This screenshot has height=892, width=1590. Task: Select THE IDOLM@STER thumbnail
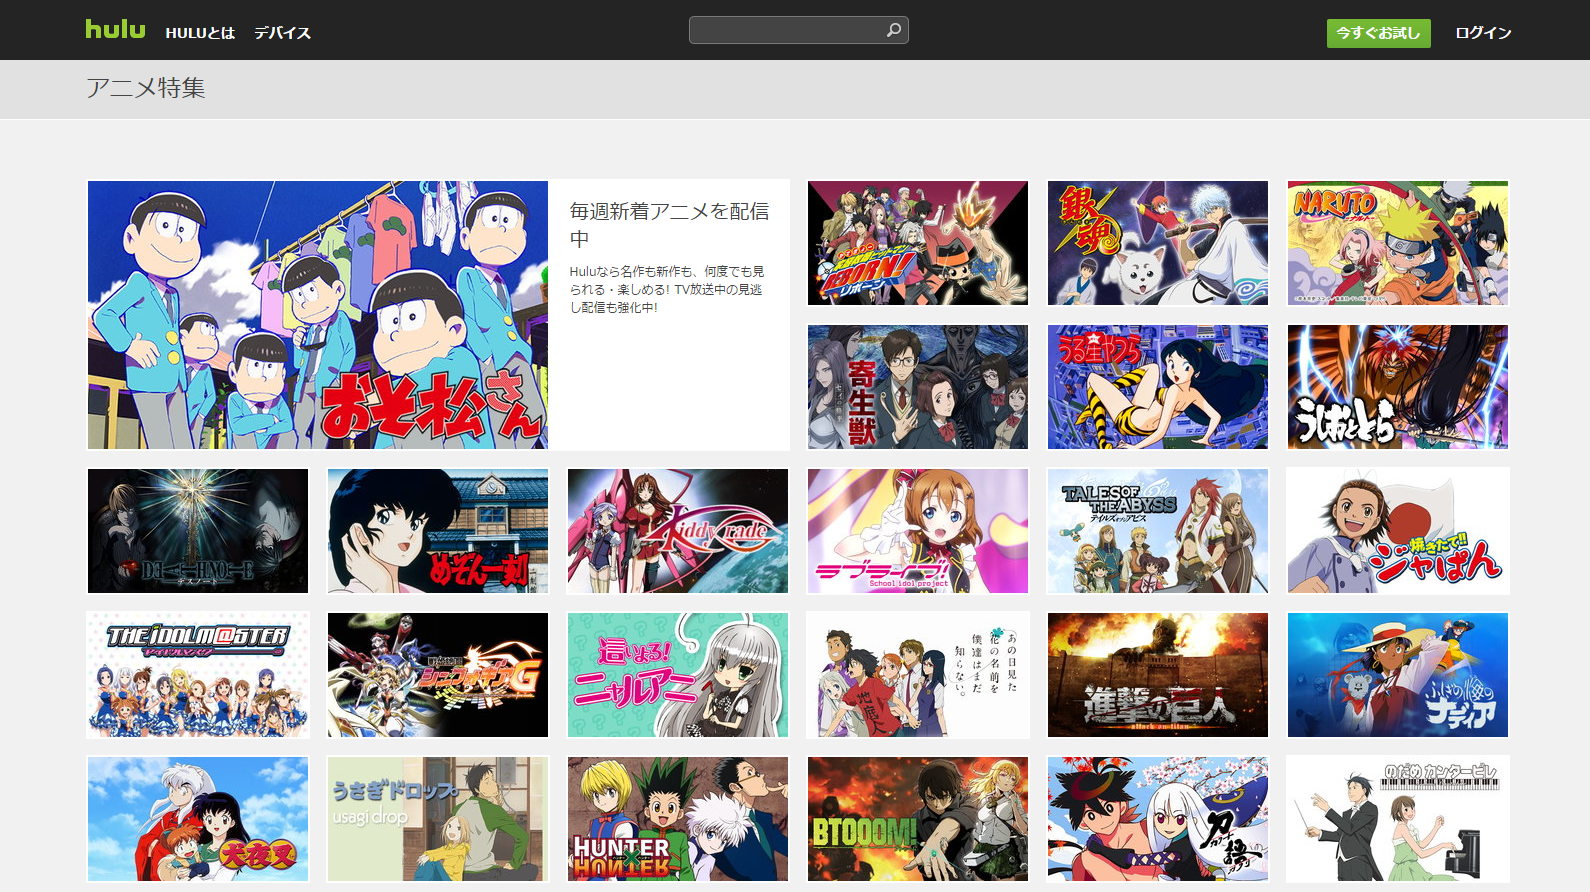click(198, 675)
